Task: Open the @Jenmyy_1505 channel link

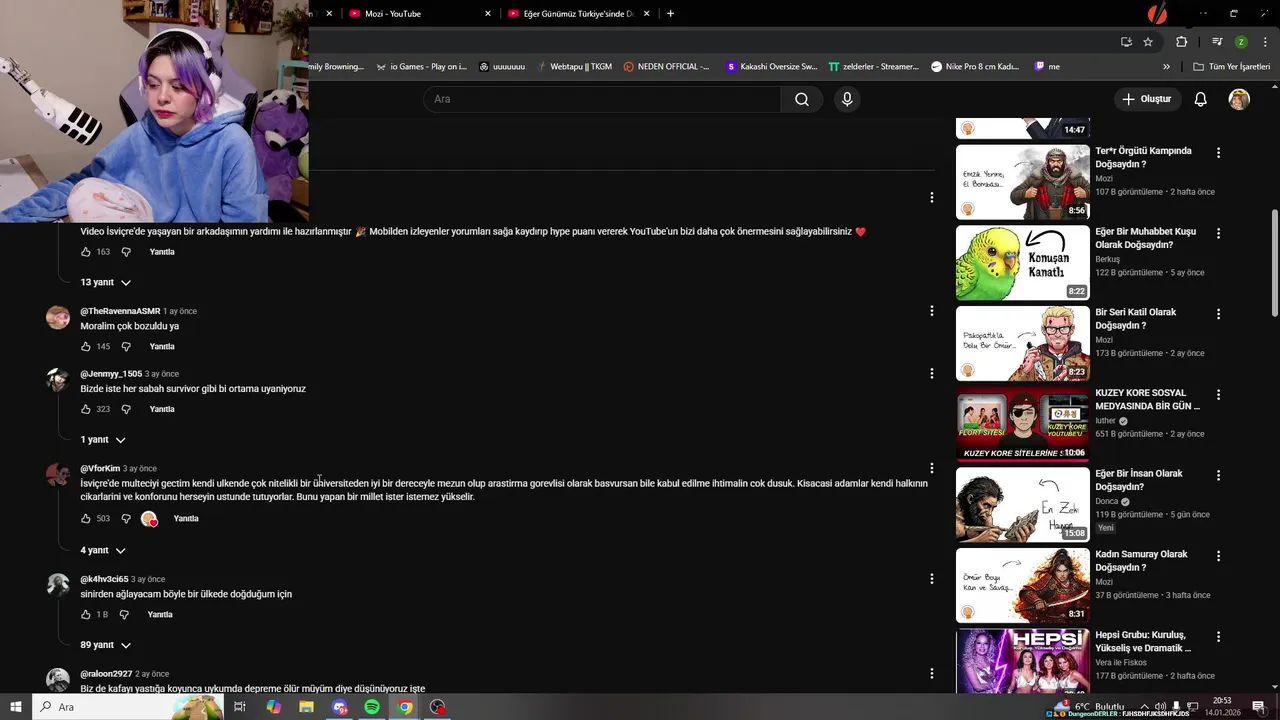Action: click(x=111, y=374)
